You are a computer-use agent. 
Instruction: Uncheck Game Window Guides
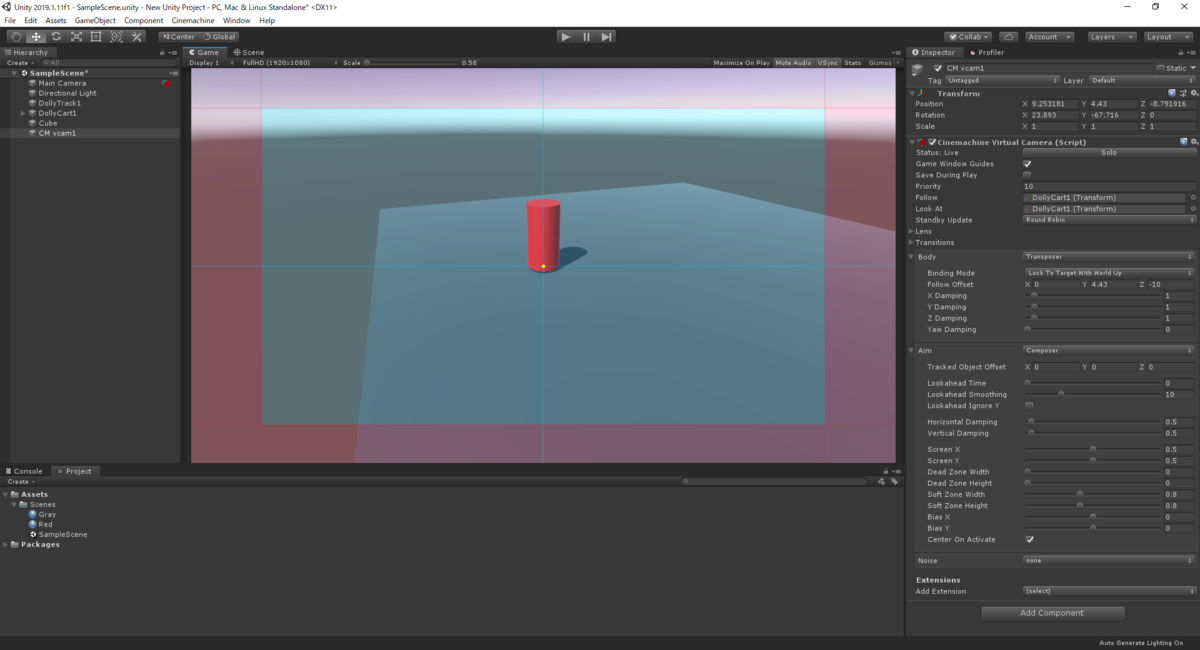pos(1027,164)
